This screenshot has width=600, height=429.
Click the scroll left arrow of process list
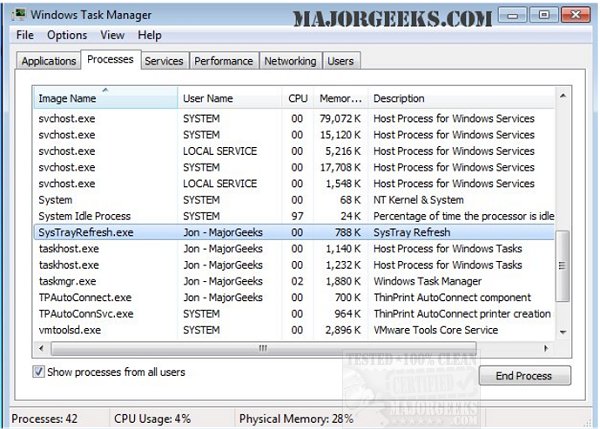point(41,348)
